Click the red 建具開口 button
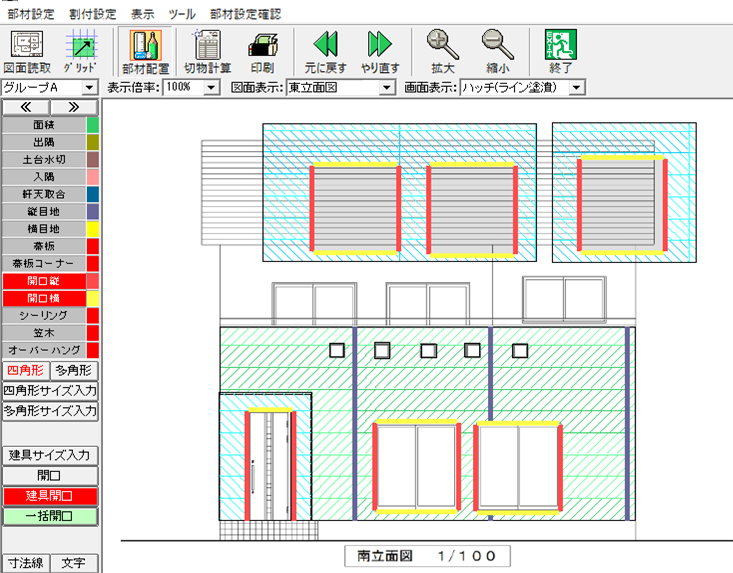 tap(50, 496)
